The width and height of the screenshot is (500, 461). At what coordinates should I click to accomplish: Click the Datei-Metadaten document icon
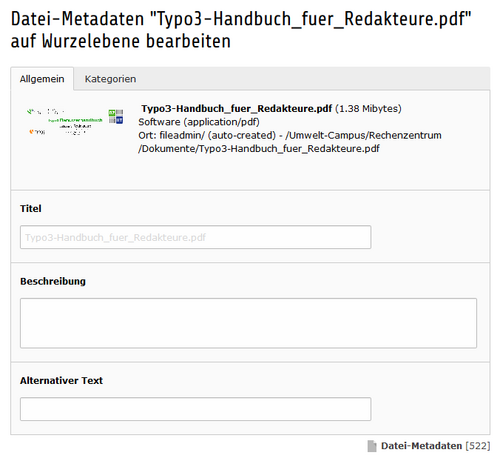coord(372,446)
